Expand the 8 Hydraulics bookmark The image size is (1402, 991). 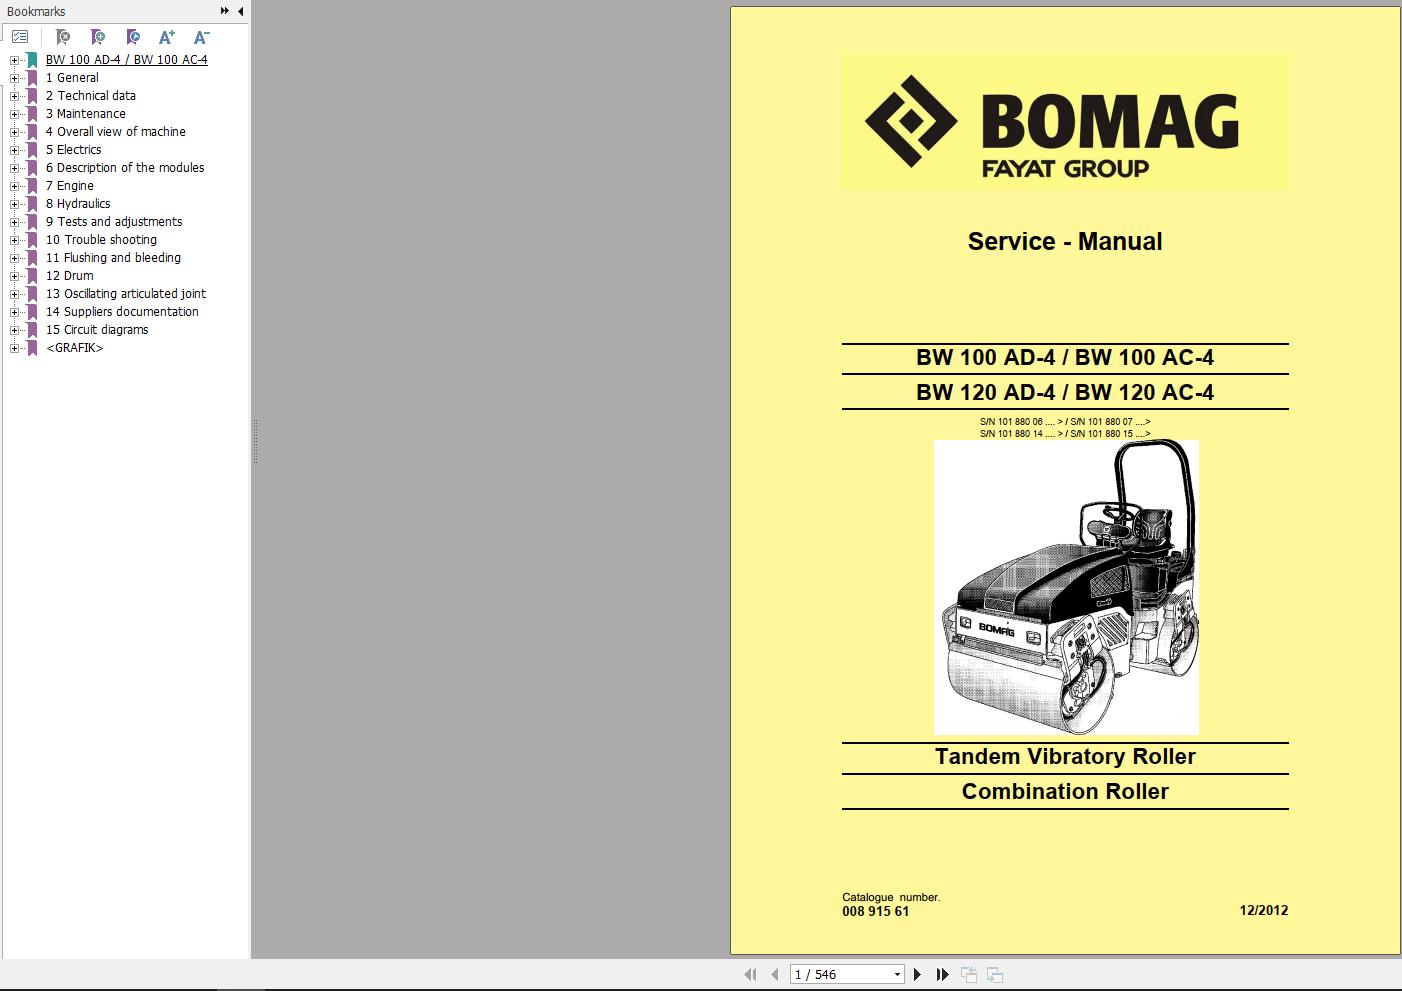14,204
